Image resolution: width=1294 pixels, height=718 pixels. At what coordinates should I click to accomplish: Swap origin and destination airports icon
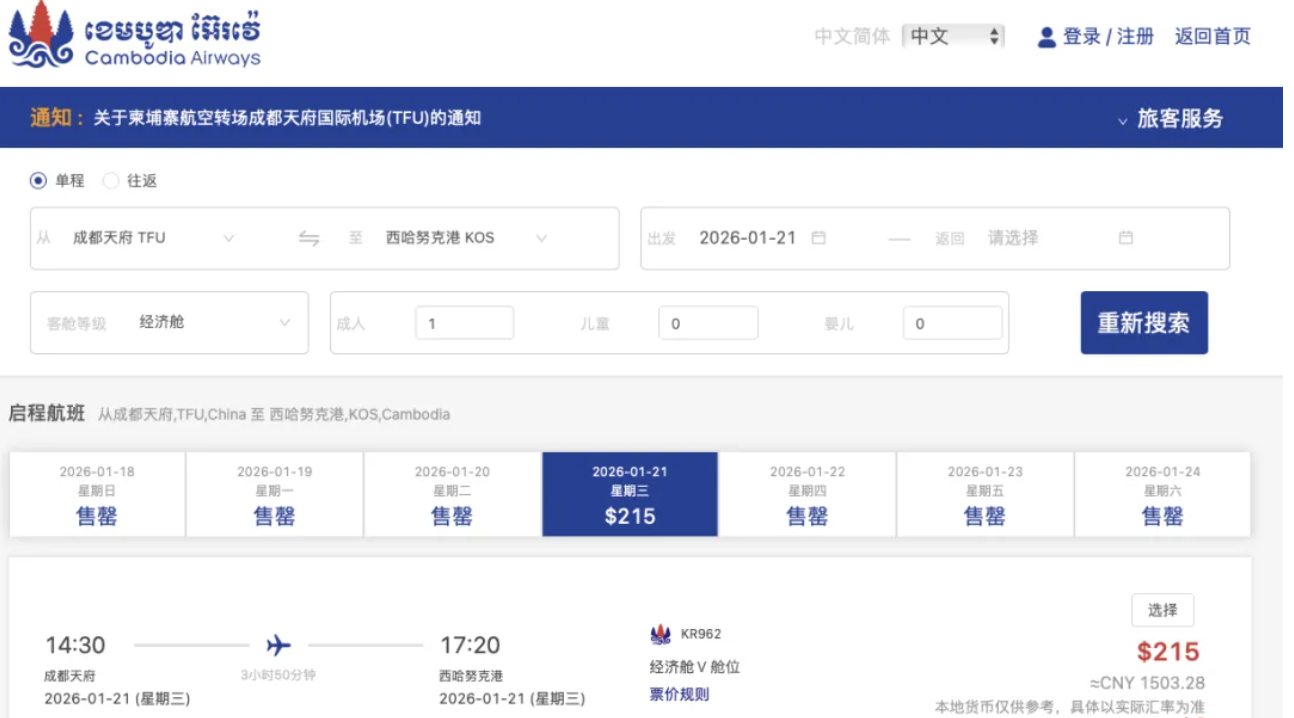[x=309, y=238]
